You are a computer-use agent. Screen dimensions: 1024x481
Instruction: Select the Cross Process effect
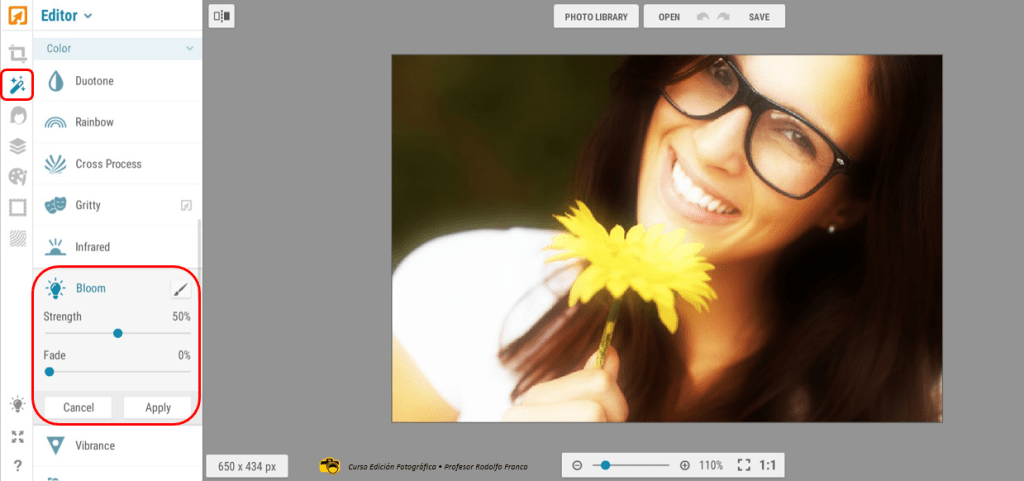click(x=108, y=164)
